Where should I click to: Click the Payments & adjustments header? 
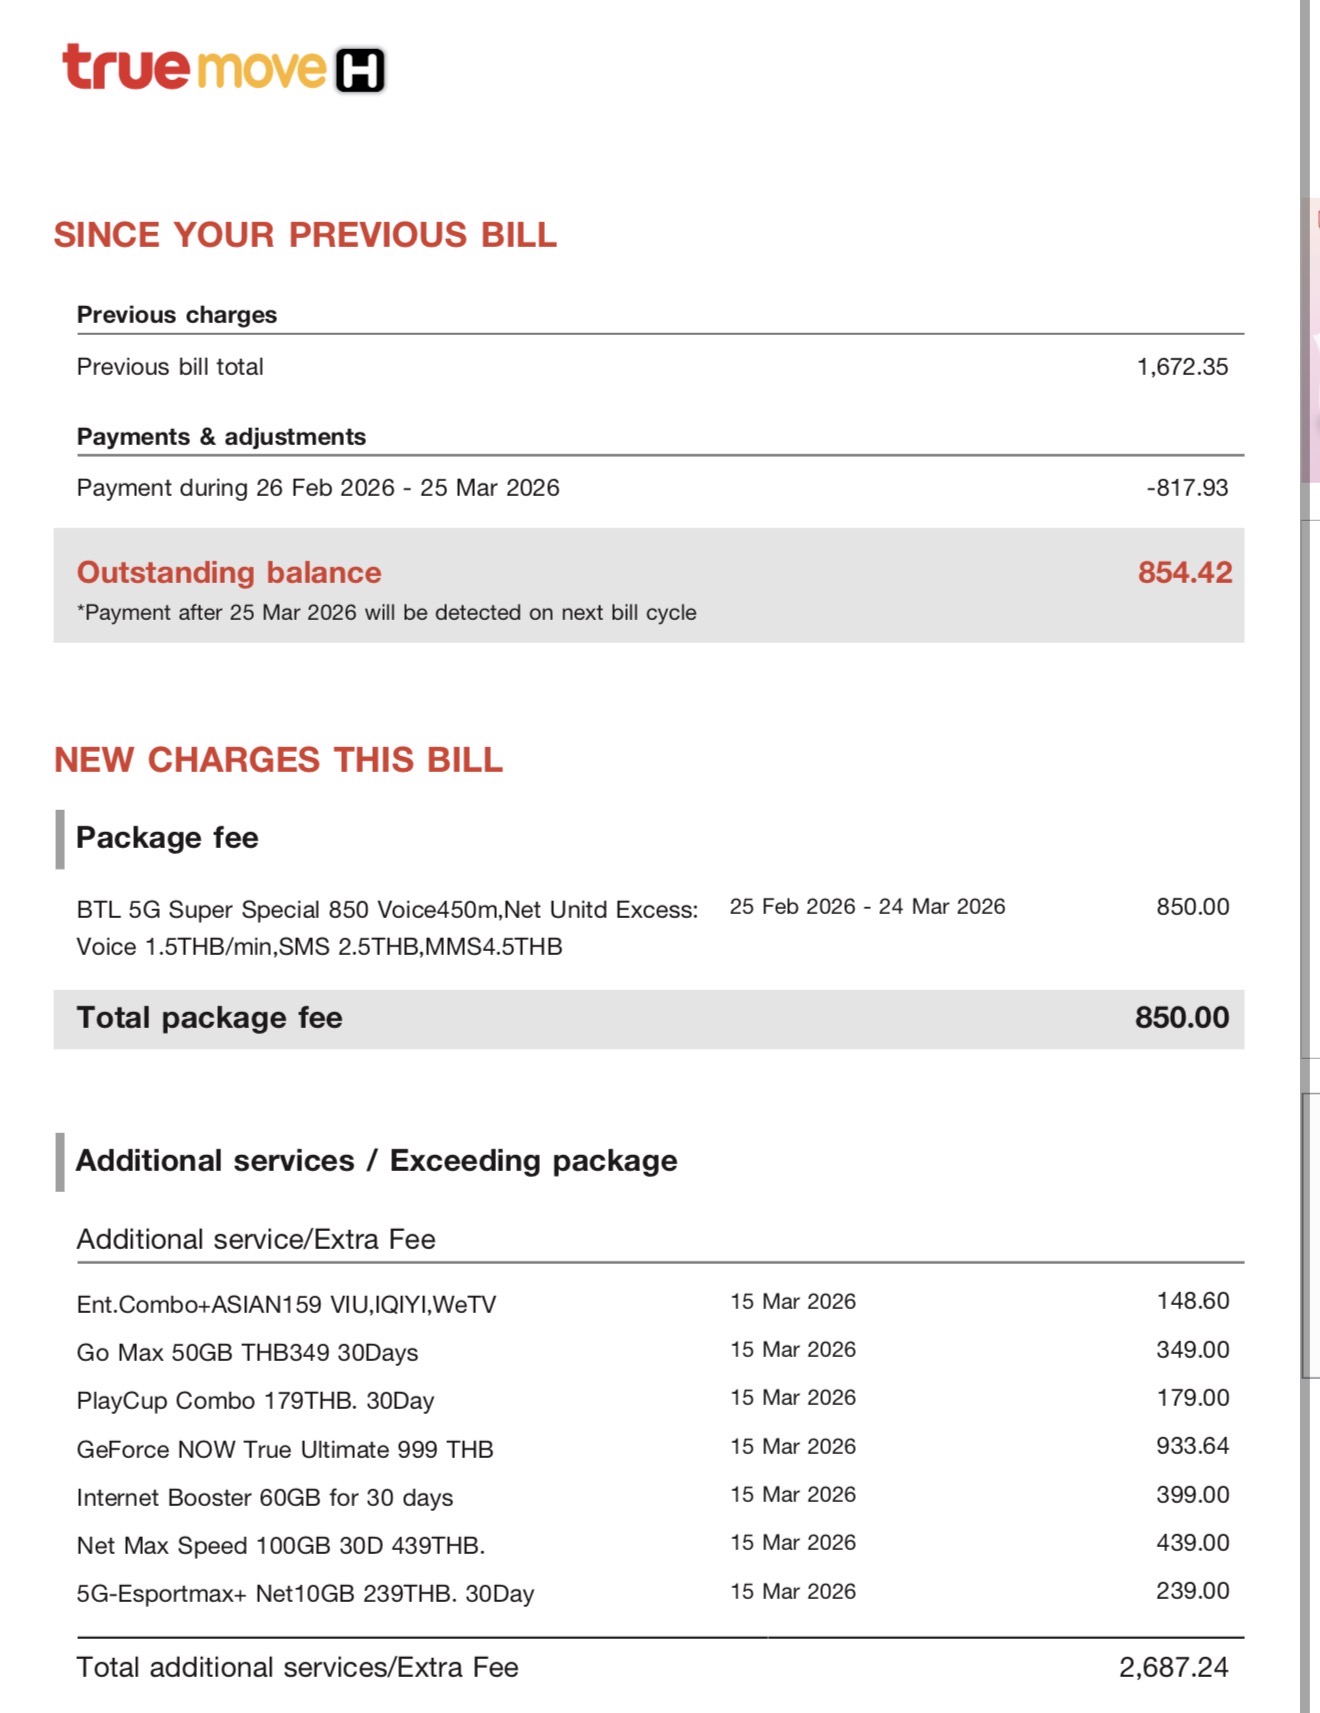click(221, 437)
